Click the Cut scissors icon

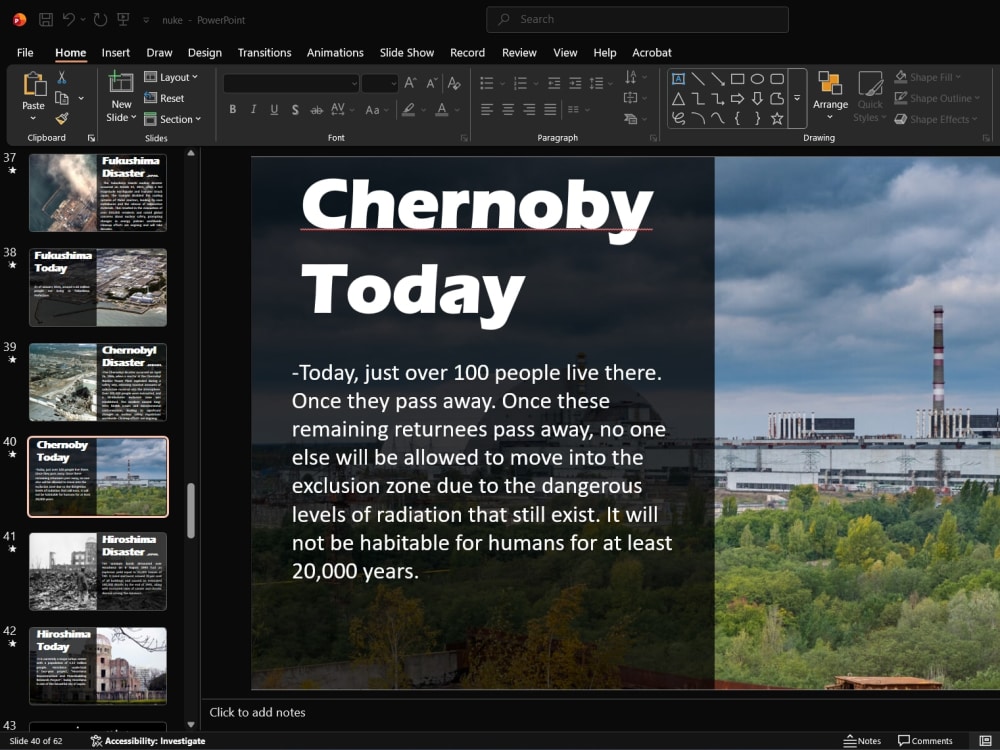[62, 78]
